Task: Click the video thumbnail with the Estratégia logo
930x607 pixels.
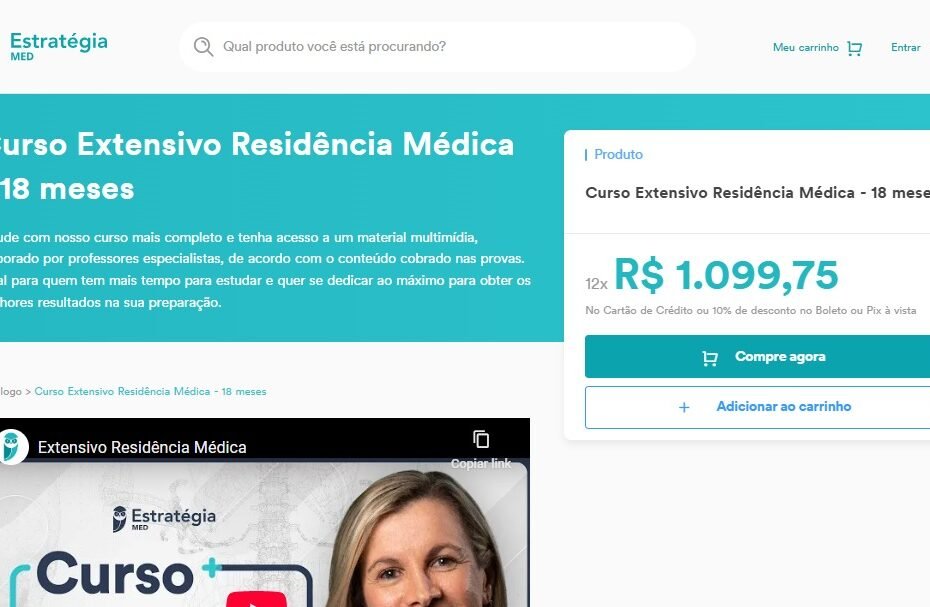Action: coord(265,533)
